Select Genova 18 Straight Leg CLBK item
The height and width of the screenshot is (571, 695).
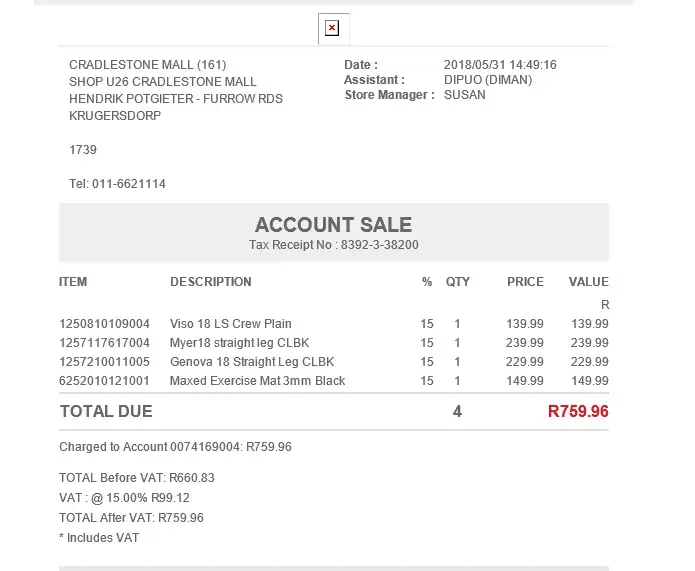251,362
